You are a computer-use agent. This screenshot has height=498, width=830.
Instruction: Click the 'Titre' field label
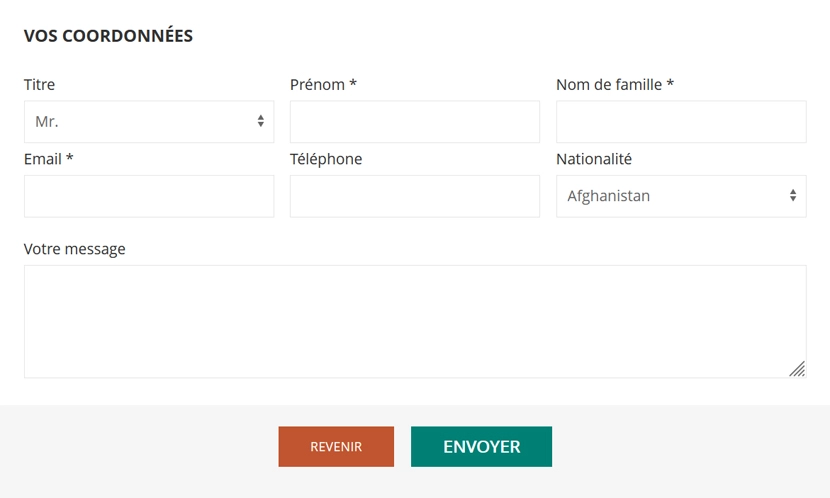click(39, 85)
